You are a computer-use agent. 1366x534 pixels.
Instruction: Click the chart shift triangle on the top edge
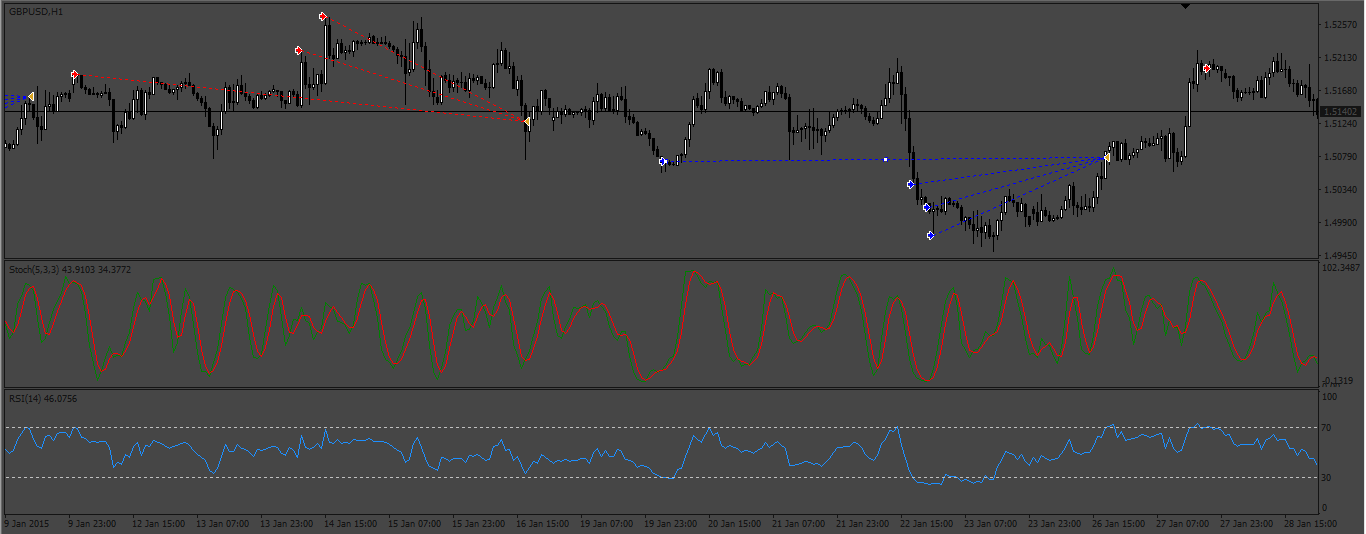[1185, 6]
